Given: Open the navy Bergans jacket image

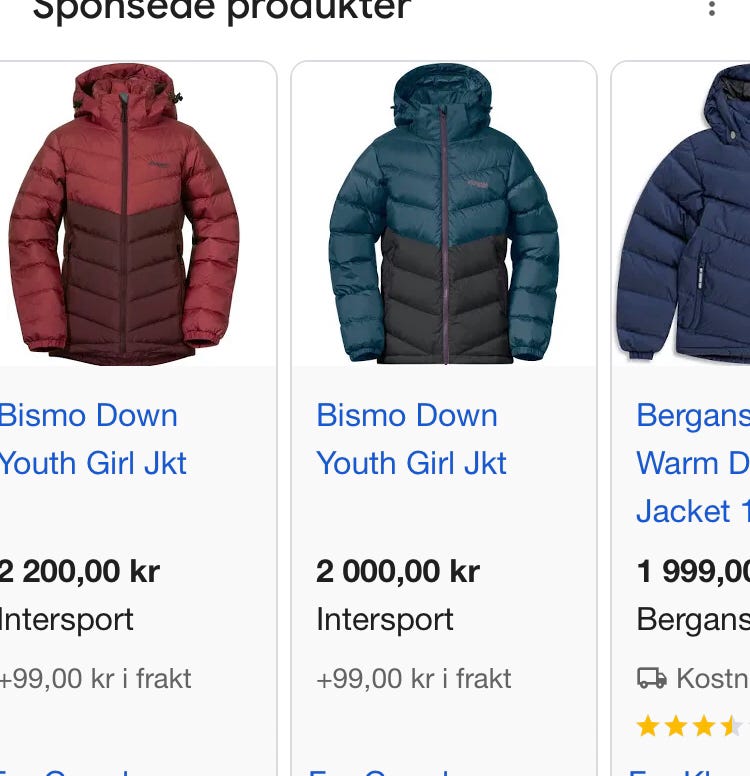Looking at the screenshot, I should click(x=684, y=214).
